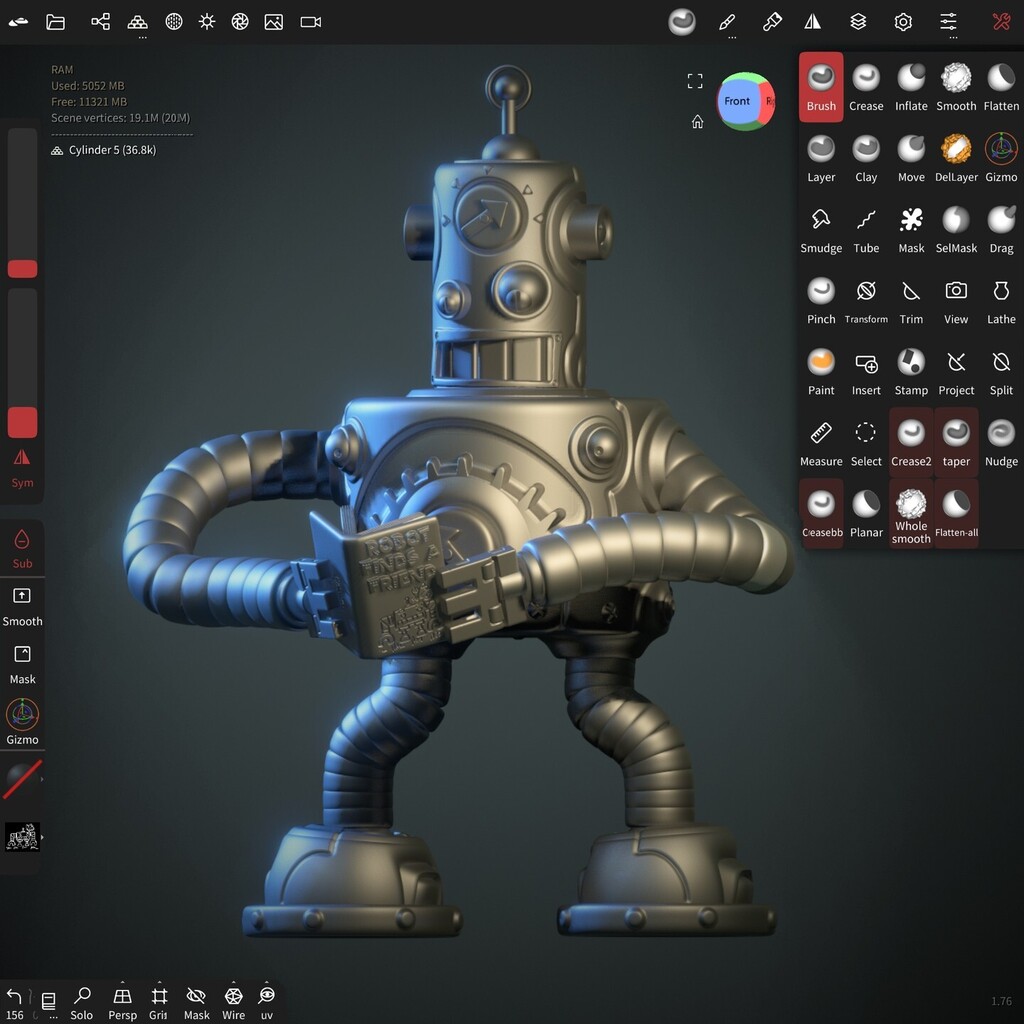The height and width of the screenshot is (1024, 1024).
Task: Open the Camera menu
Action: [310, 22]
